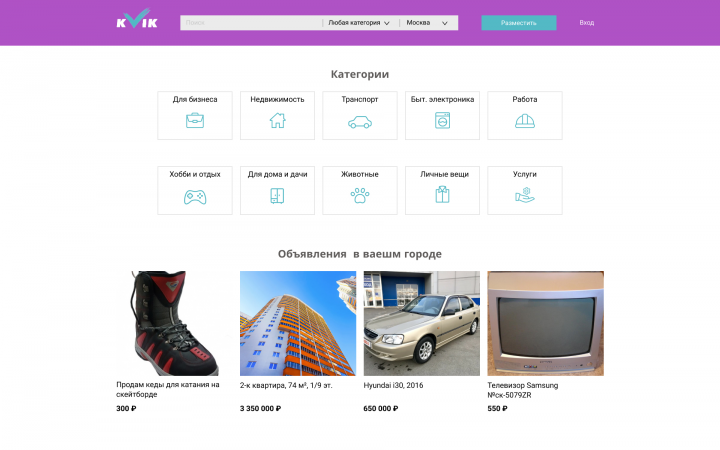Expand the 'Москва' city dropdown
The width and height of the screenshot is (720, 450).
427,22
